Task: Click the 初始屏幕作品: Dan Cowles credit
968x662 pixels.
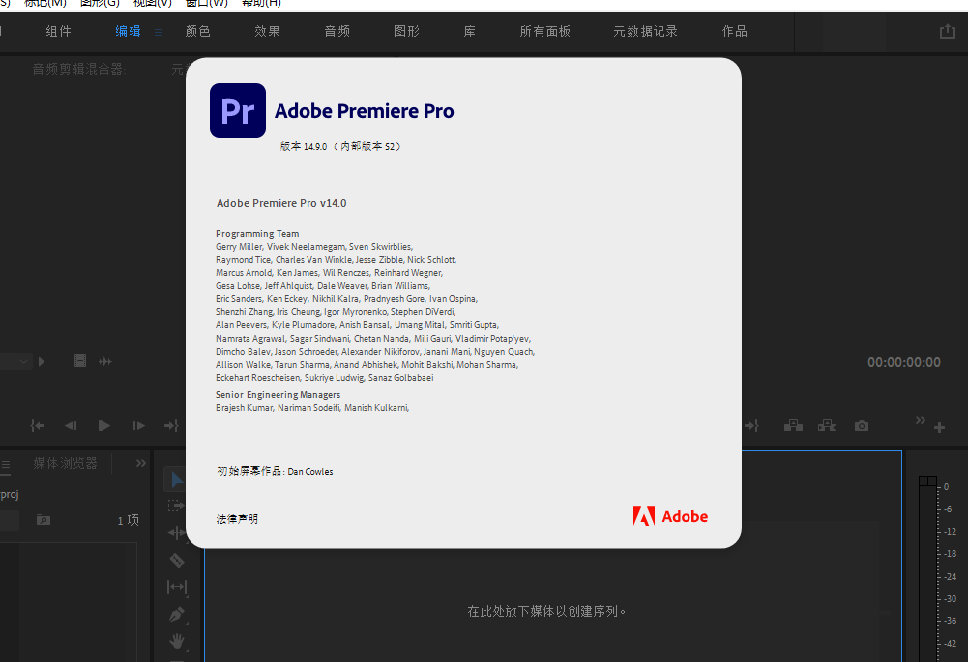Action: click(x=275, y=471)
